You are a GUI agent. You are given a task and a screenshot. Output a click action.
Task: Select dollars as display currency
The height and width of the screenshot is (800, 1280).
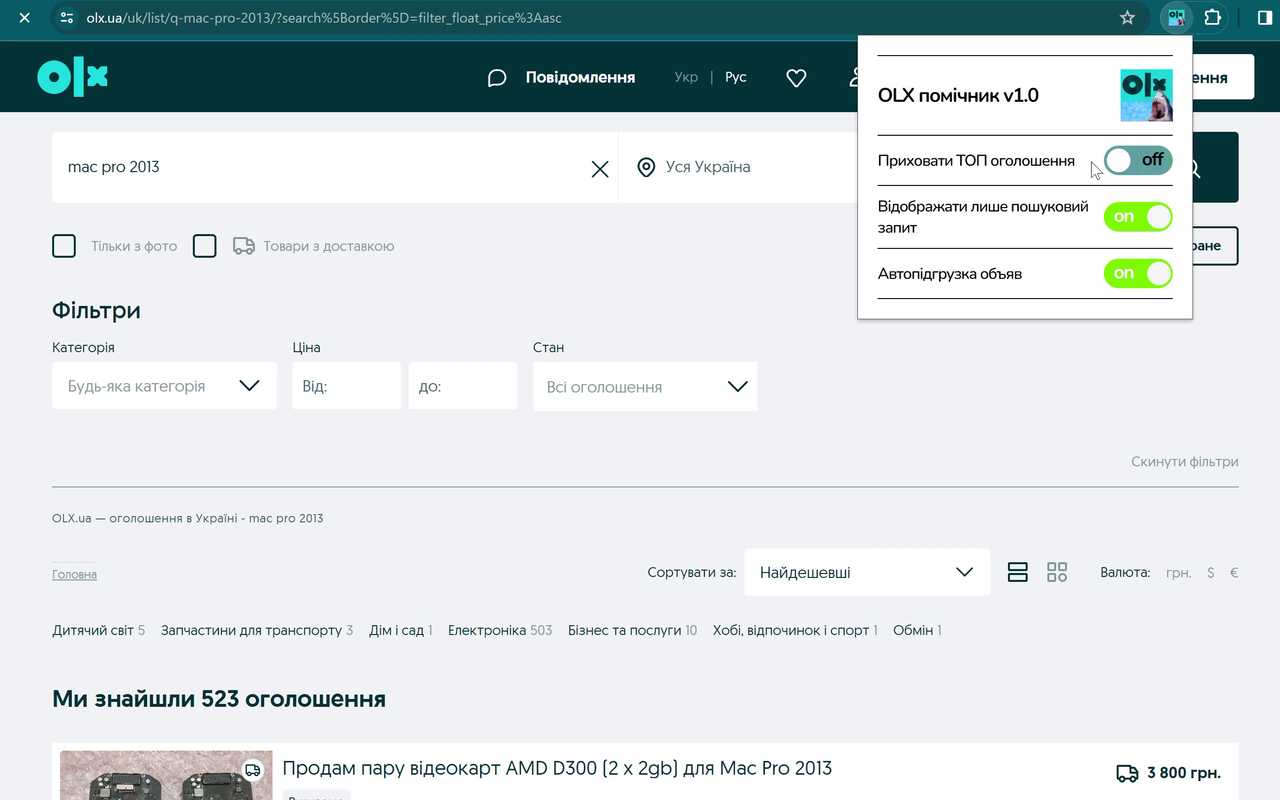[x=1210, y=571]
